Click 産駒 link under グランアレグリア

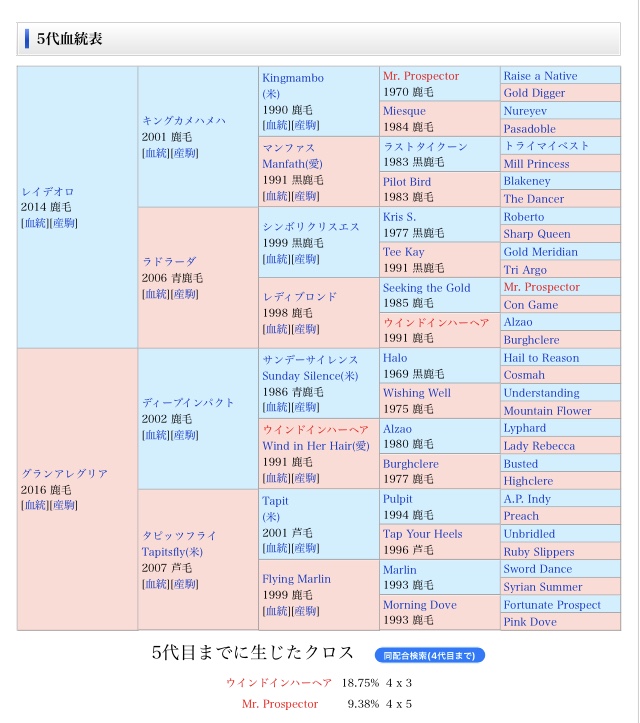64,505
